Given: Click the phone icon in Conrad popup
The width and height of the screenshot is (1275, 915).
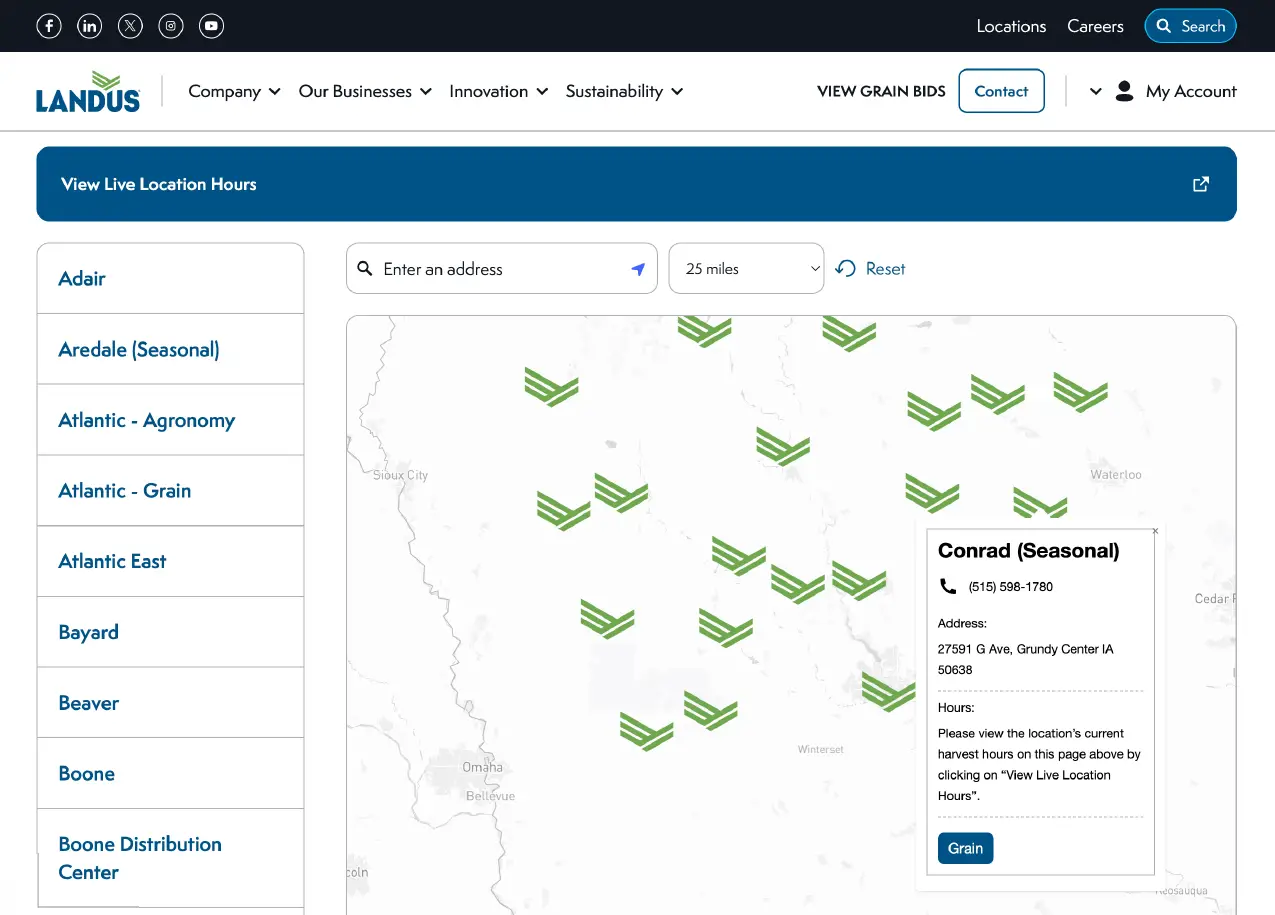Looking at the screenshot, I should 948,586.
